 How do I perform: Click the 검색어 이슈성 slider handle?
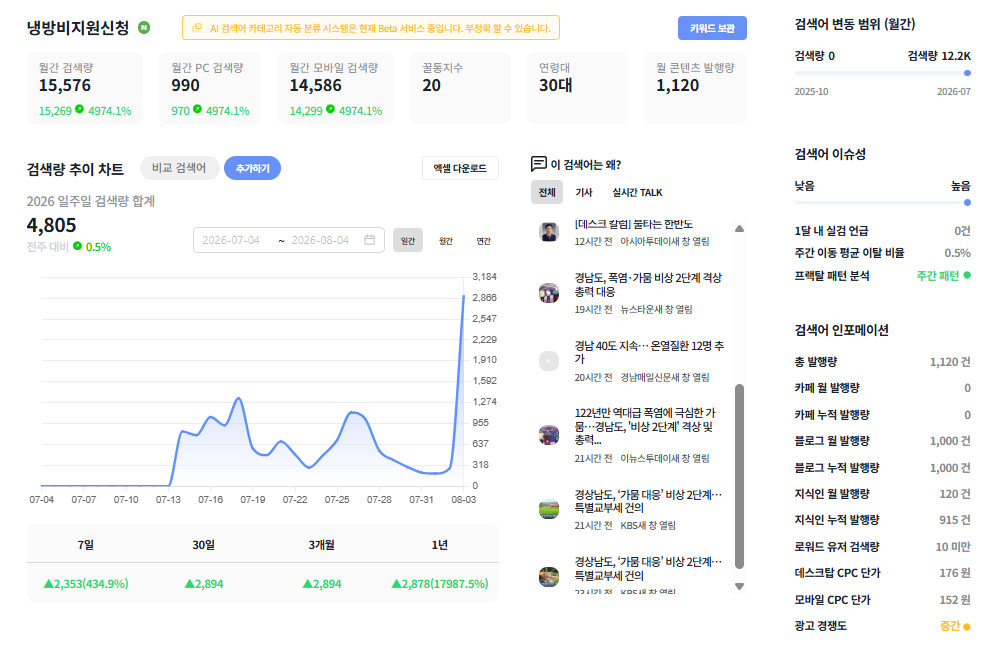pos(967,202)
